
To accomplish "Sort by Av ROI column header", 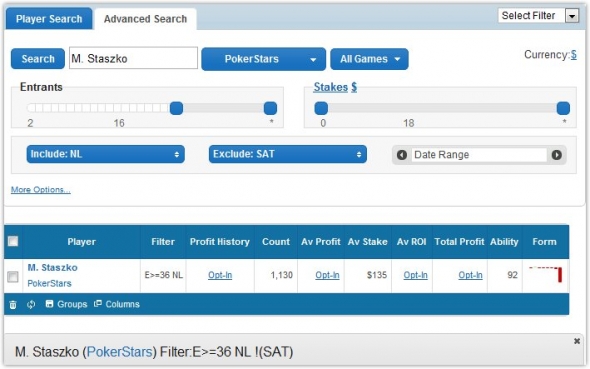I will [x=412, y=242].
